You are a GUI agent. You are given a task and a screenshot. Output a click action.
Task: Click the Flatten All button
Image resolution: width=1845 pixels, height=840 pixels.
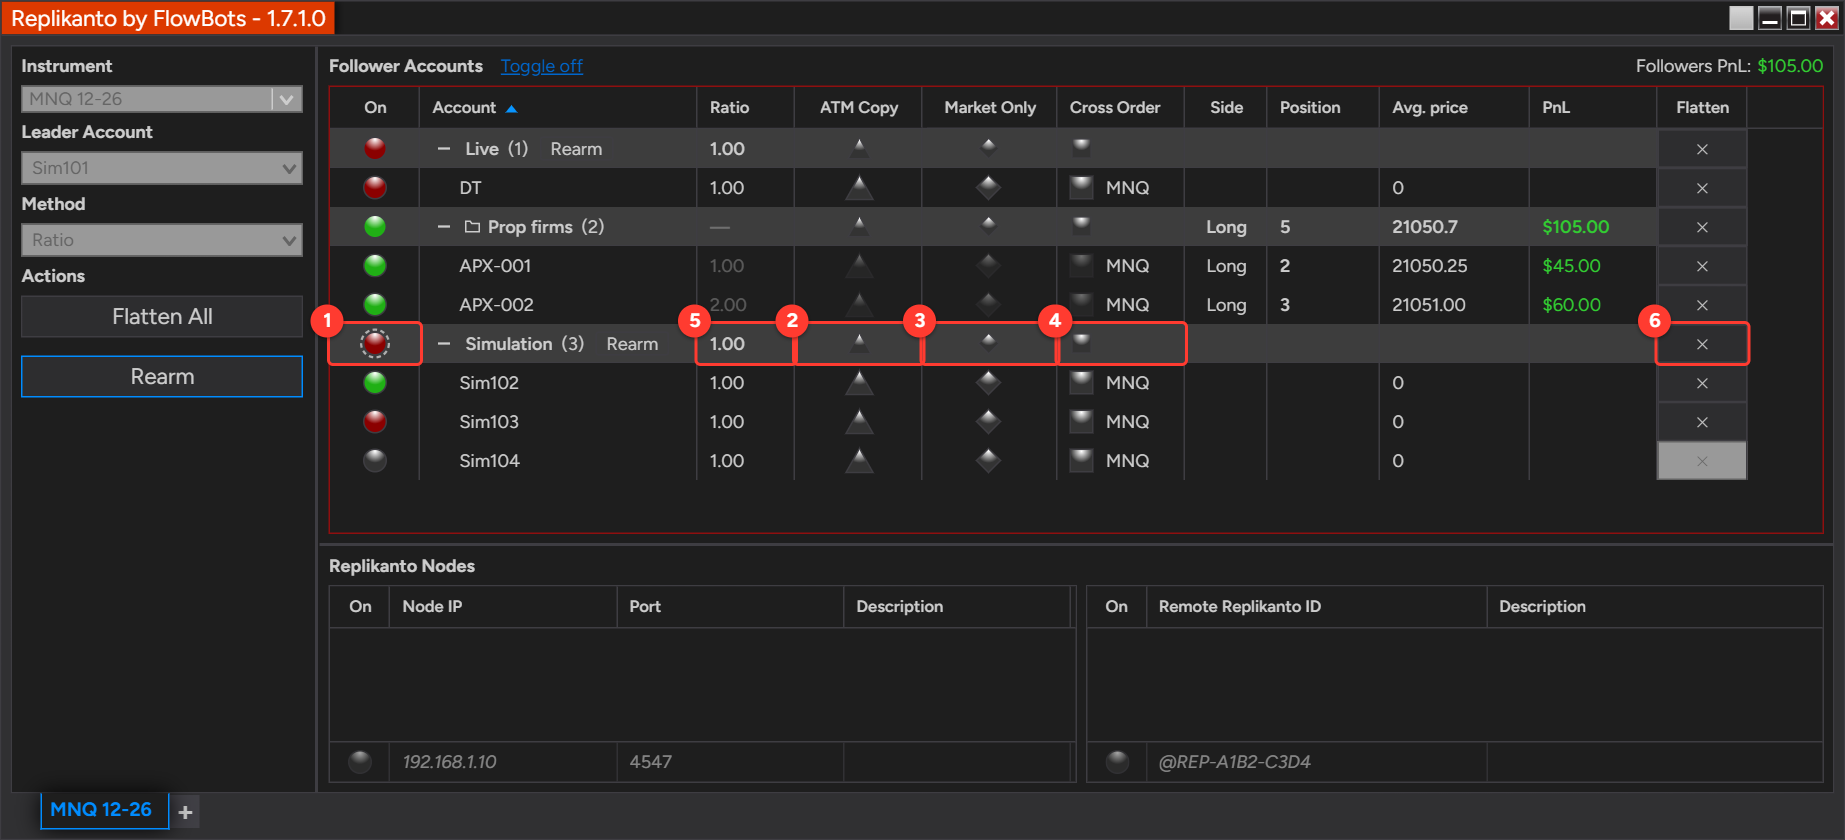point(162,316)
